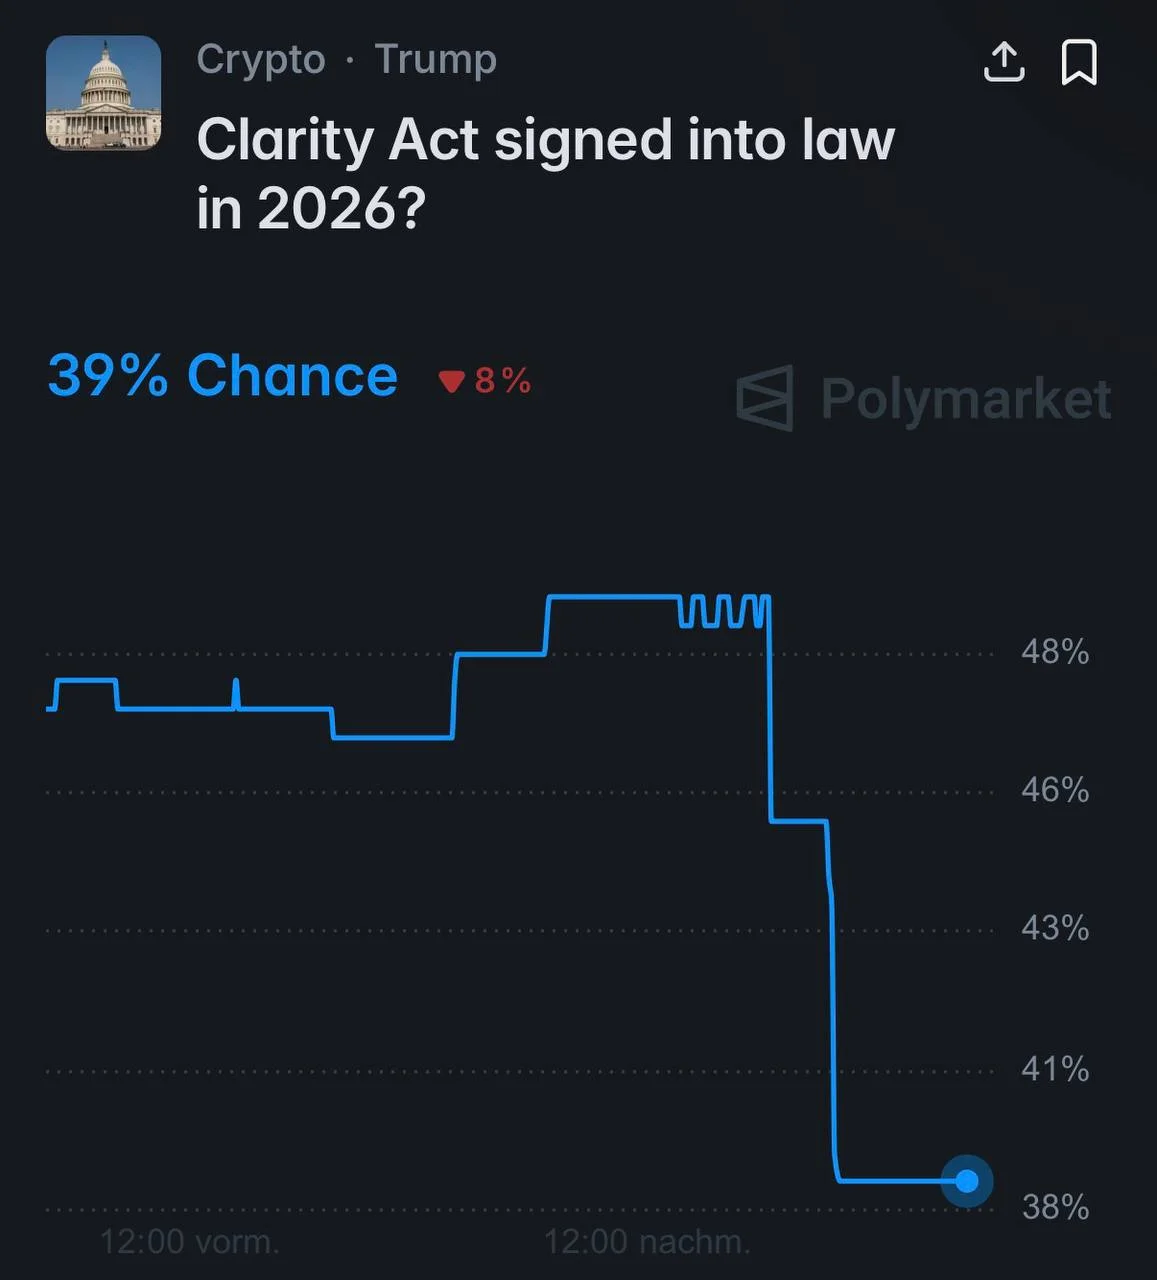Tap the oscillating peak section of chart line
The height and width of the screenshot is (1280, 1157).
coord(725,611)
